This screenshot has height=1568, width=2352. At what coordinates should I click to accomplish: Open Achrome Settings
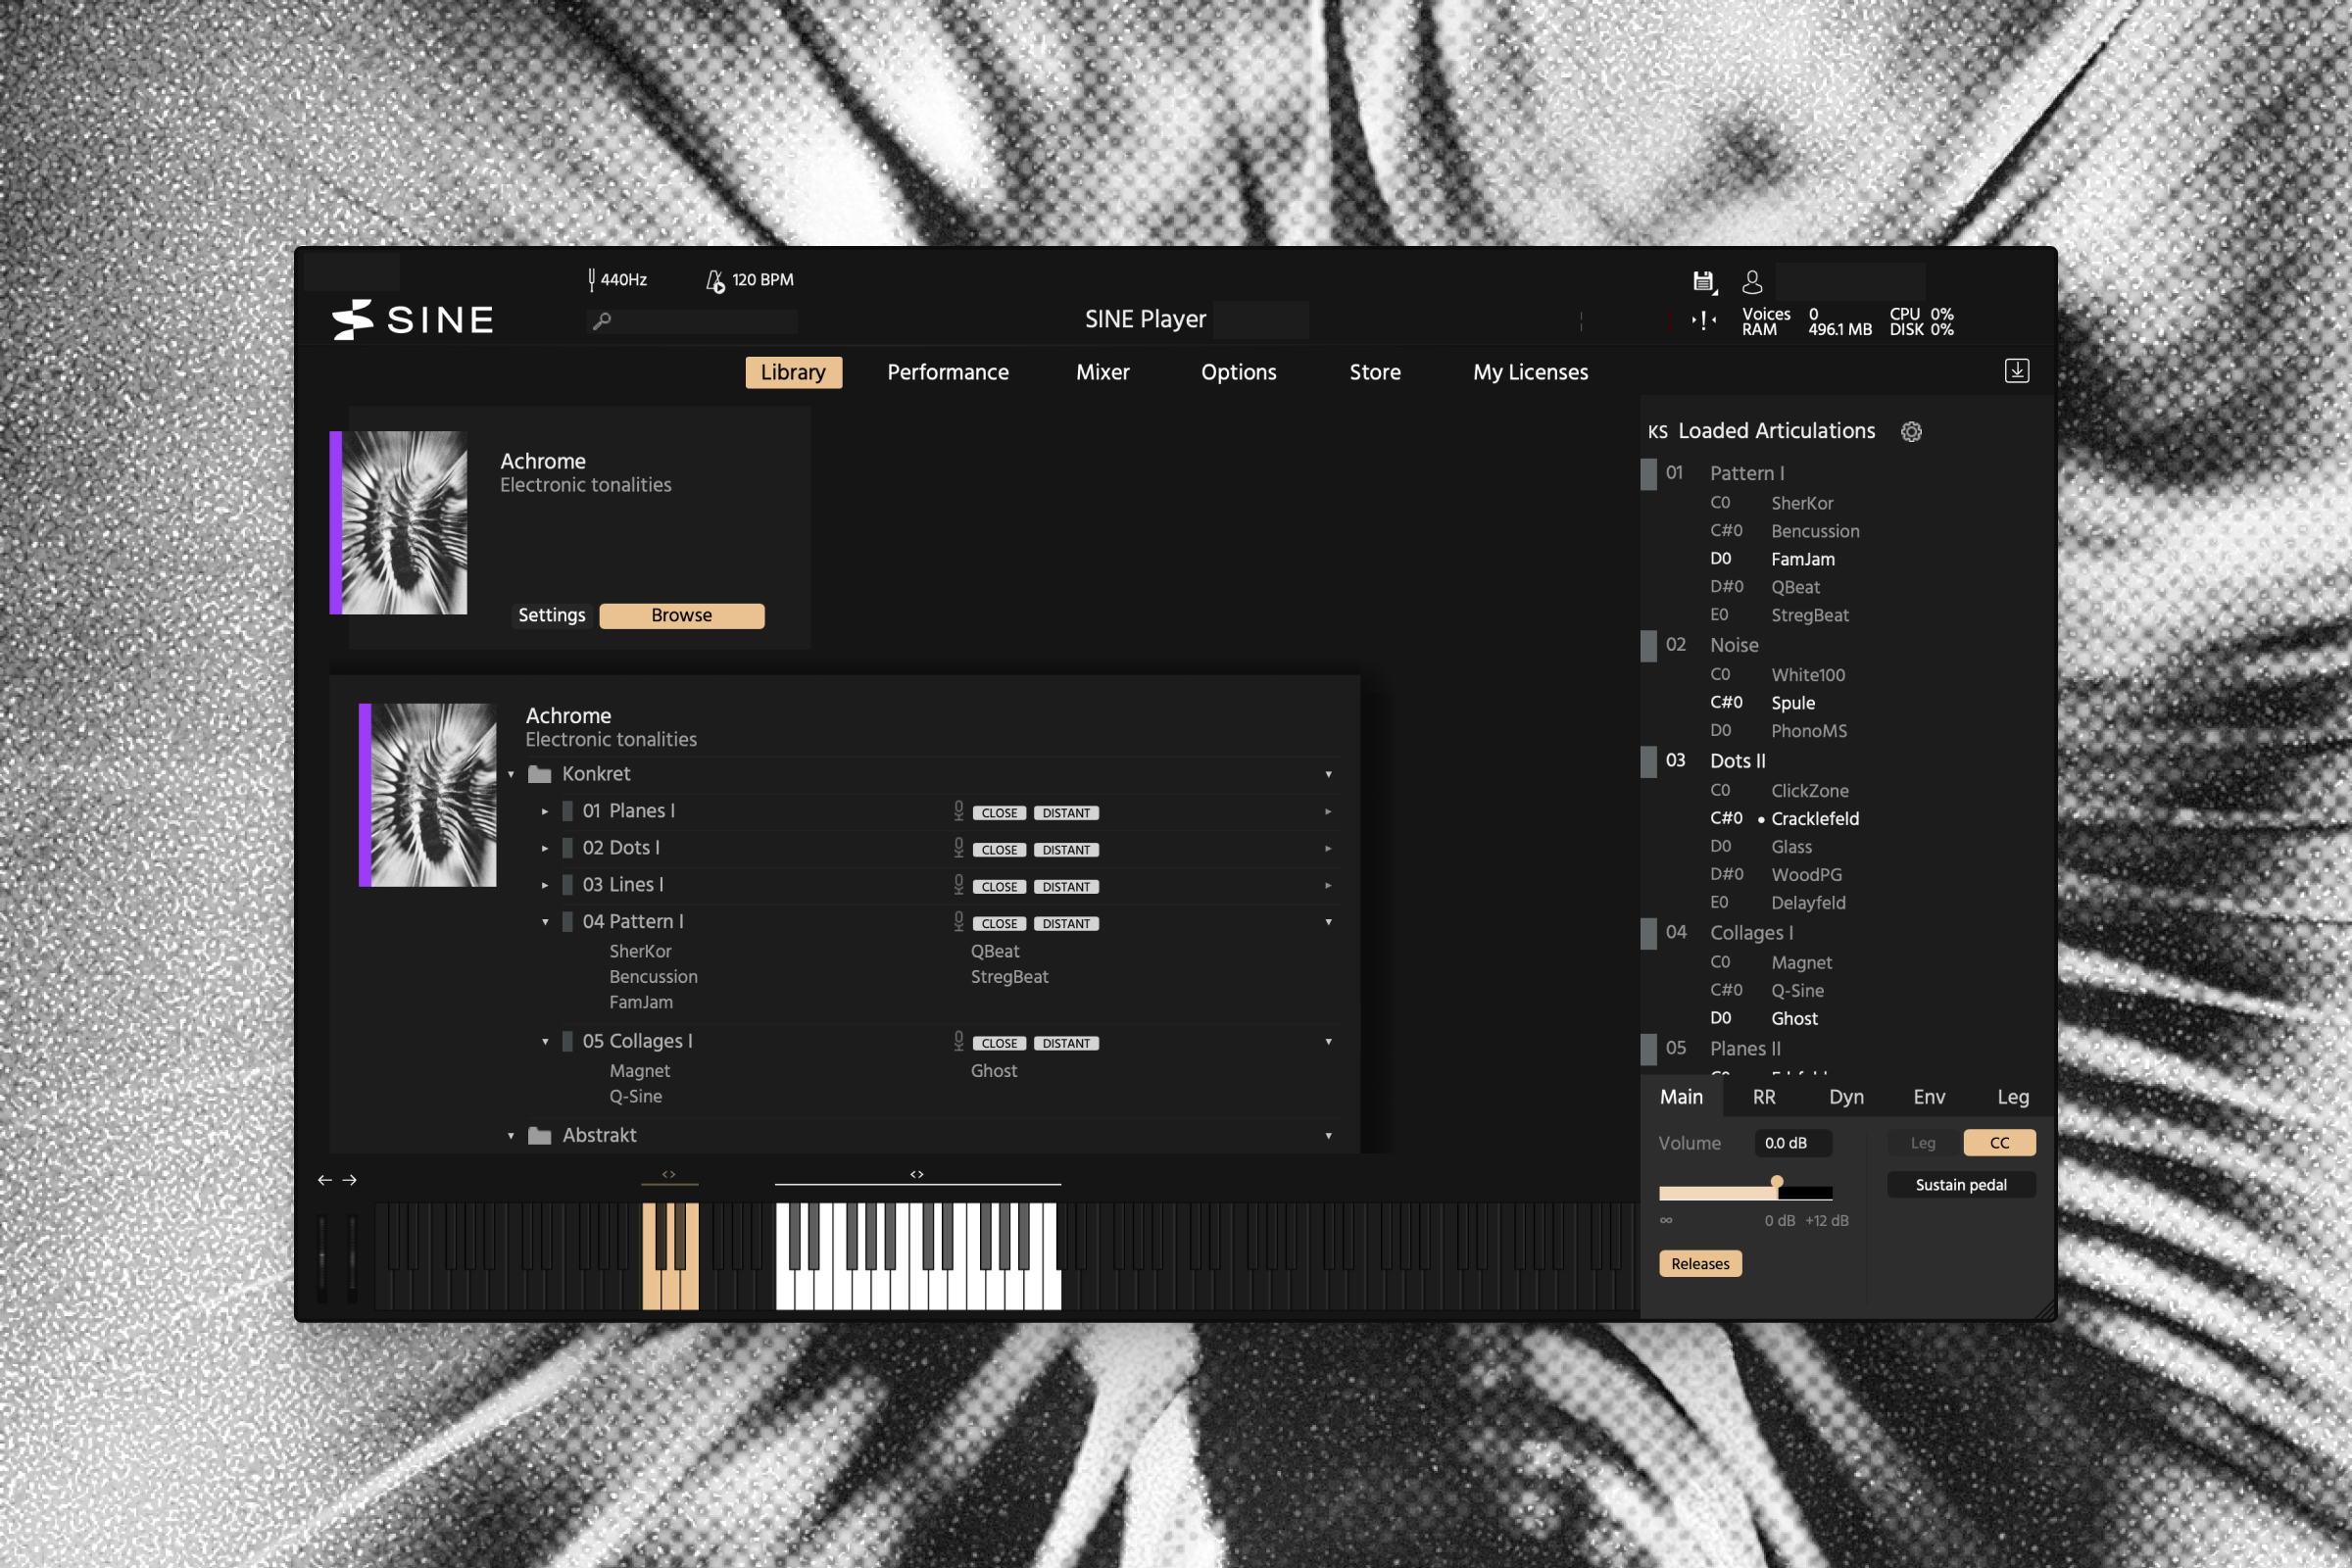click(x=551, y=615)
